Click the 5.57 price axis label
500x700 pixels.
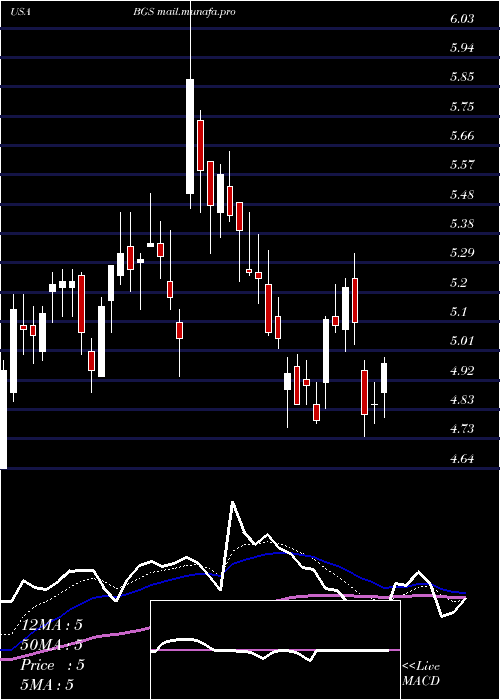(462, 165)
